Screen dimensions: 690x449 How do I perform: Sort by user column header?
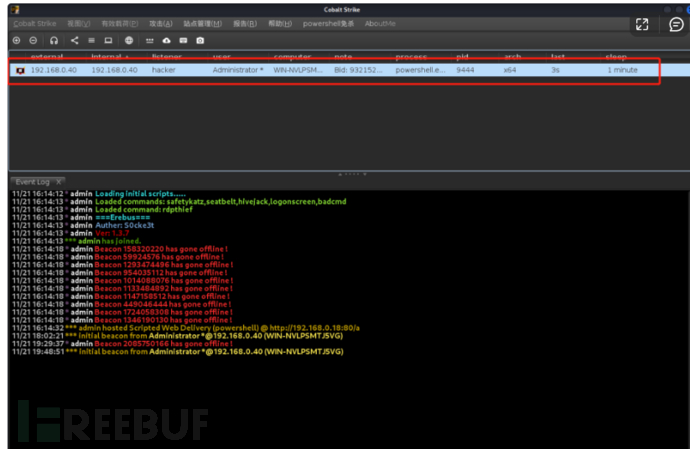[x=222, y=57]
